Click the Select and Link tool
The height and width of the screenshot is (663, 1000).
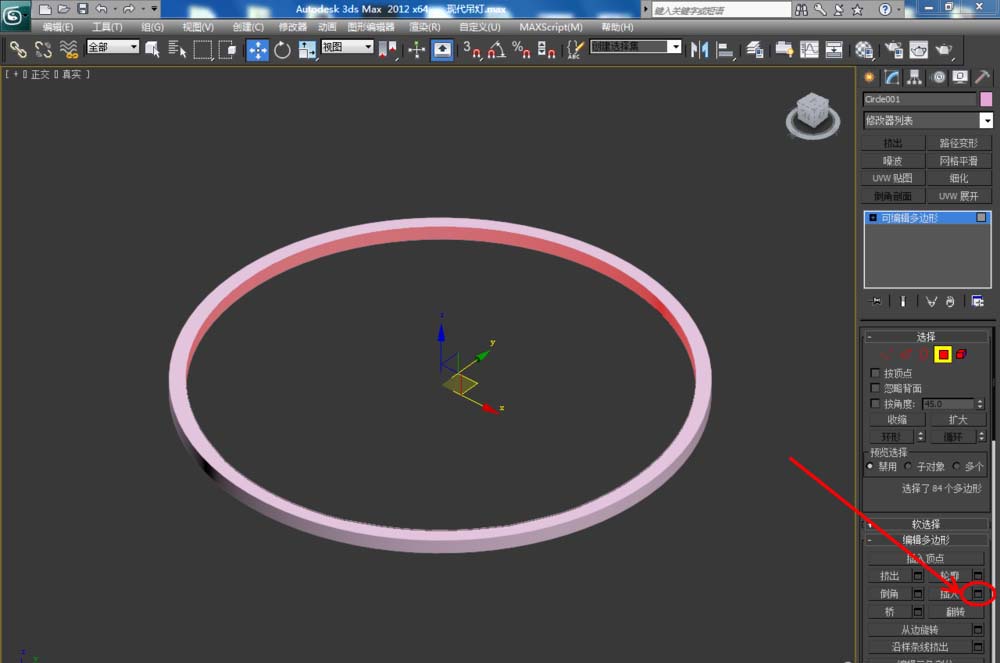pyautogui.click(x=18, y=49)
